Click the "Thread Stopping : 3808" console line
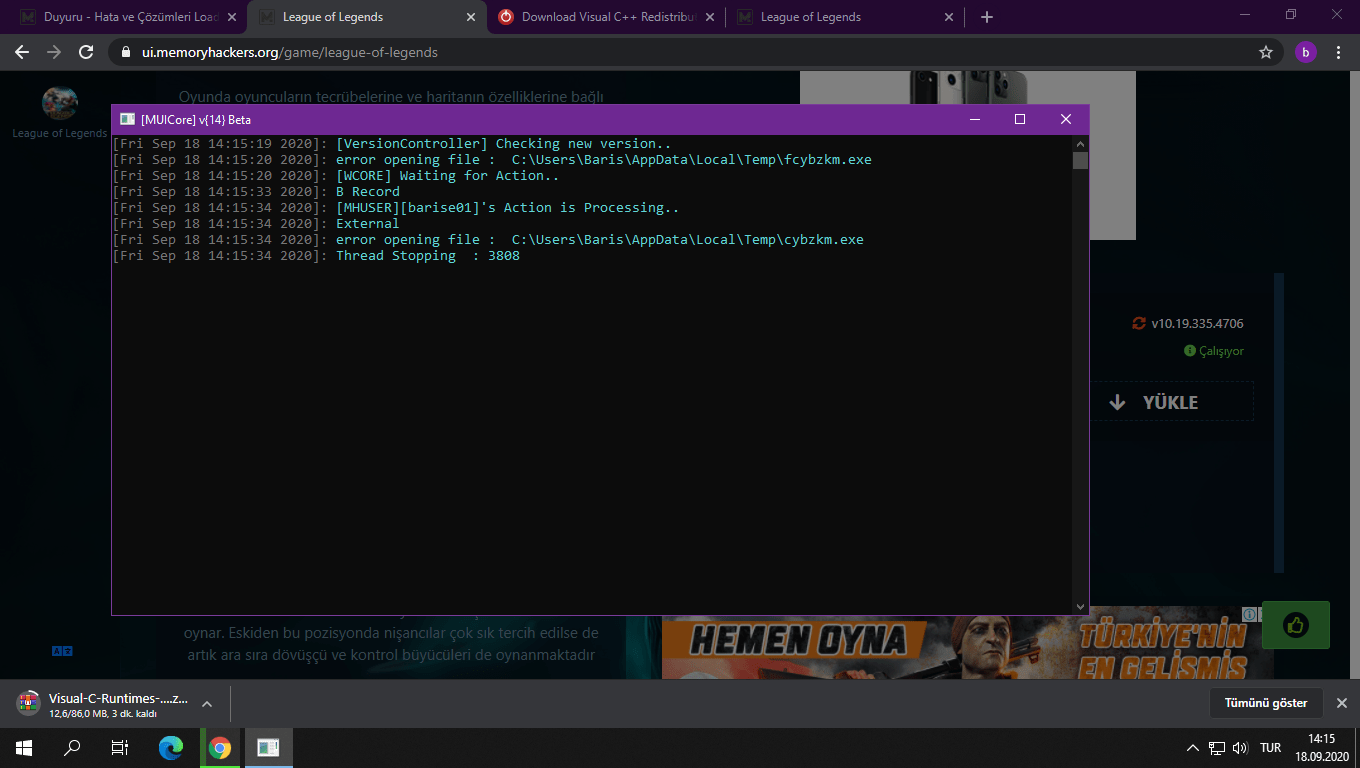This screenshot has height=768, width=1360. point(428,256)
